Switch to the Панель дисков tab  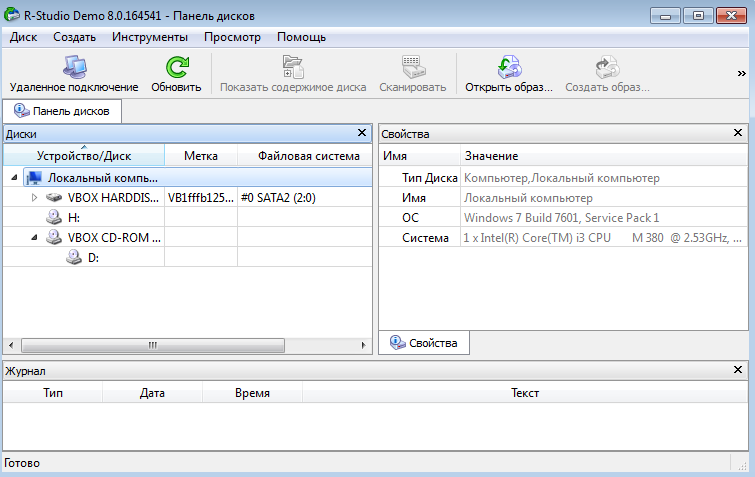coord(62,111)
